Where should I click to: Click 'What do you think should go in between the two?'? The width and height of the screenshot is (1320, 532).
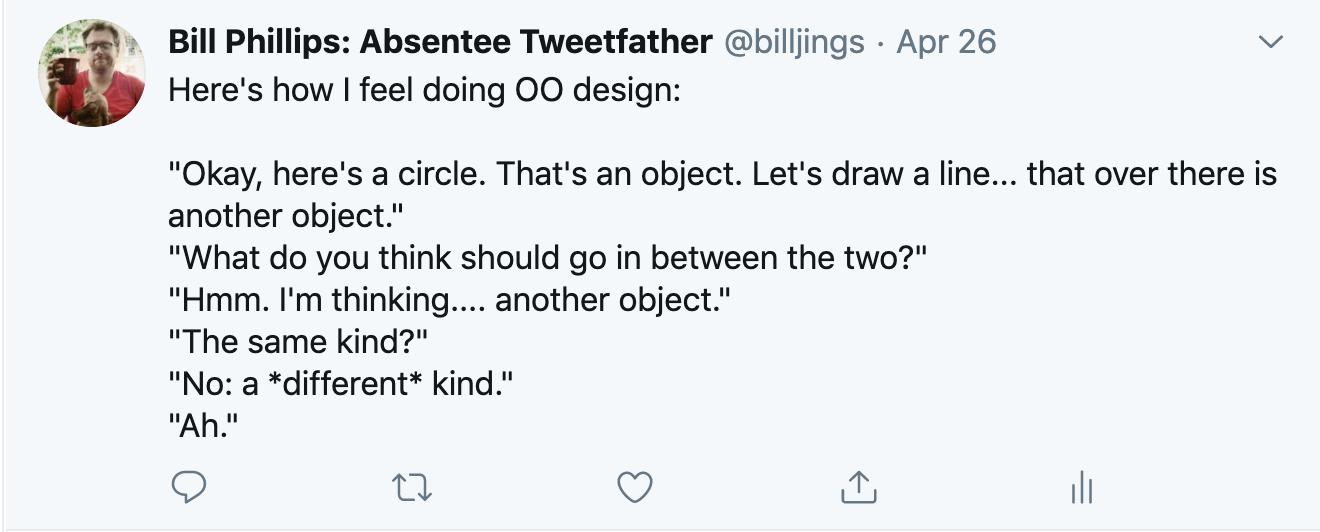point(548,258)
